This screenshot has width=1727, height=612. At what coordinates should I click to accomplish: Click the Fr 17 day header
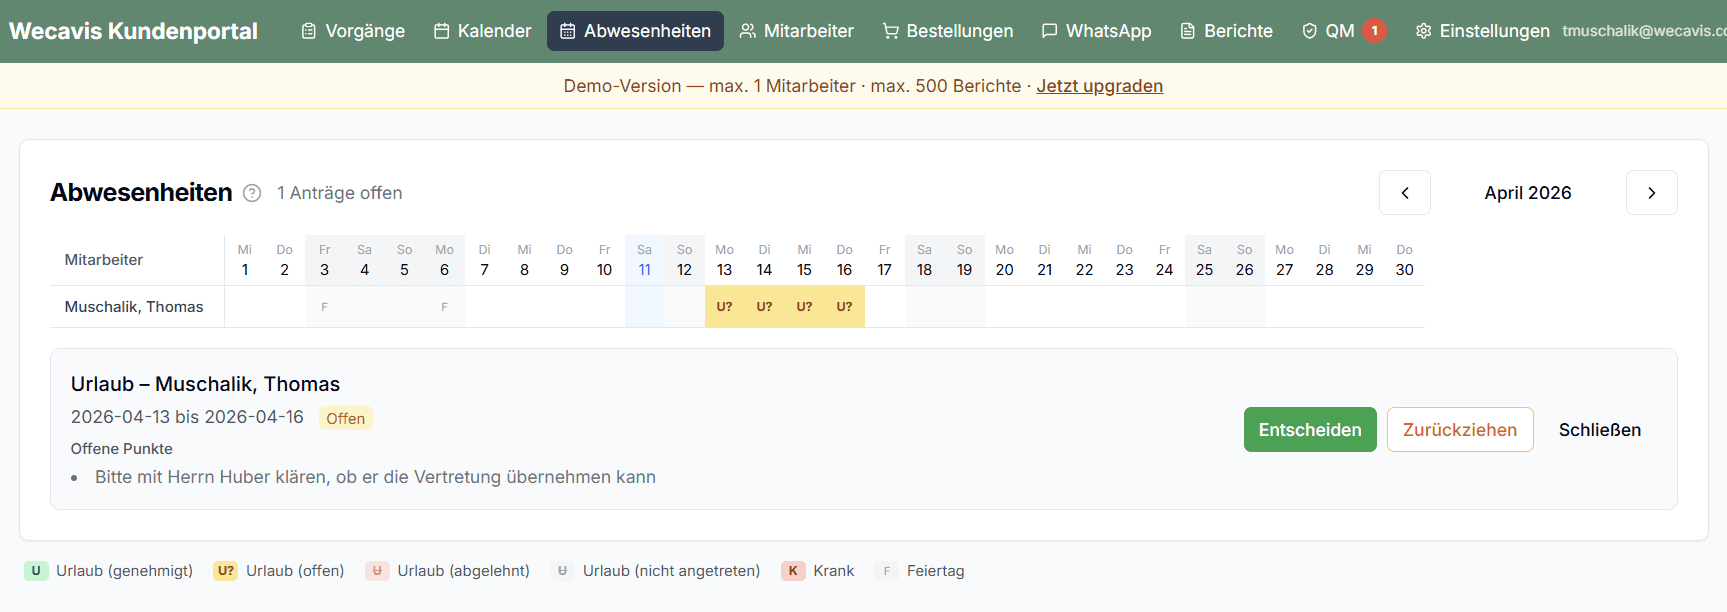[884, 260]
